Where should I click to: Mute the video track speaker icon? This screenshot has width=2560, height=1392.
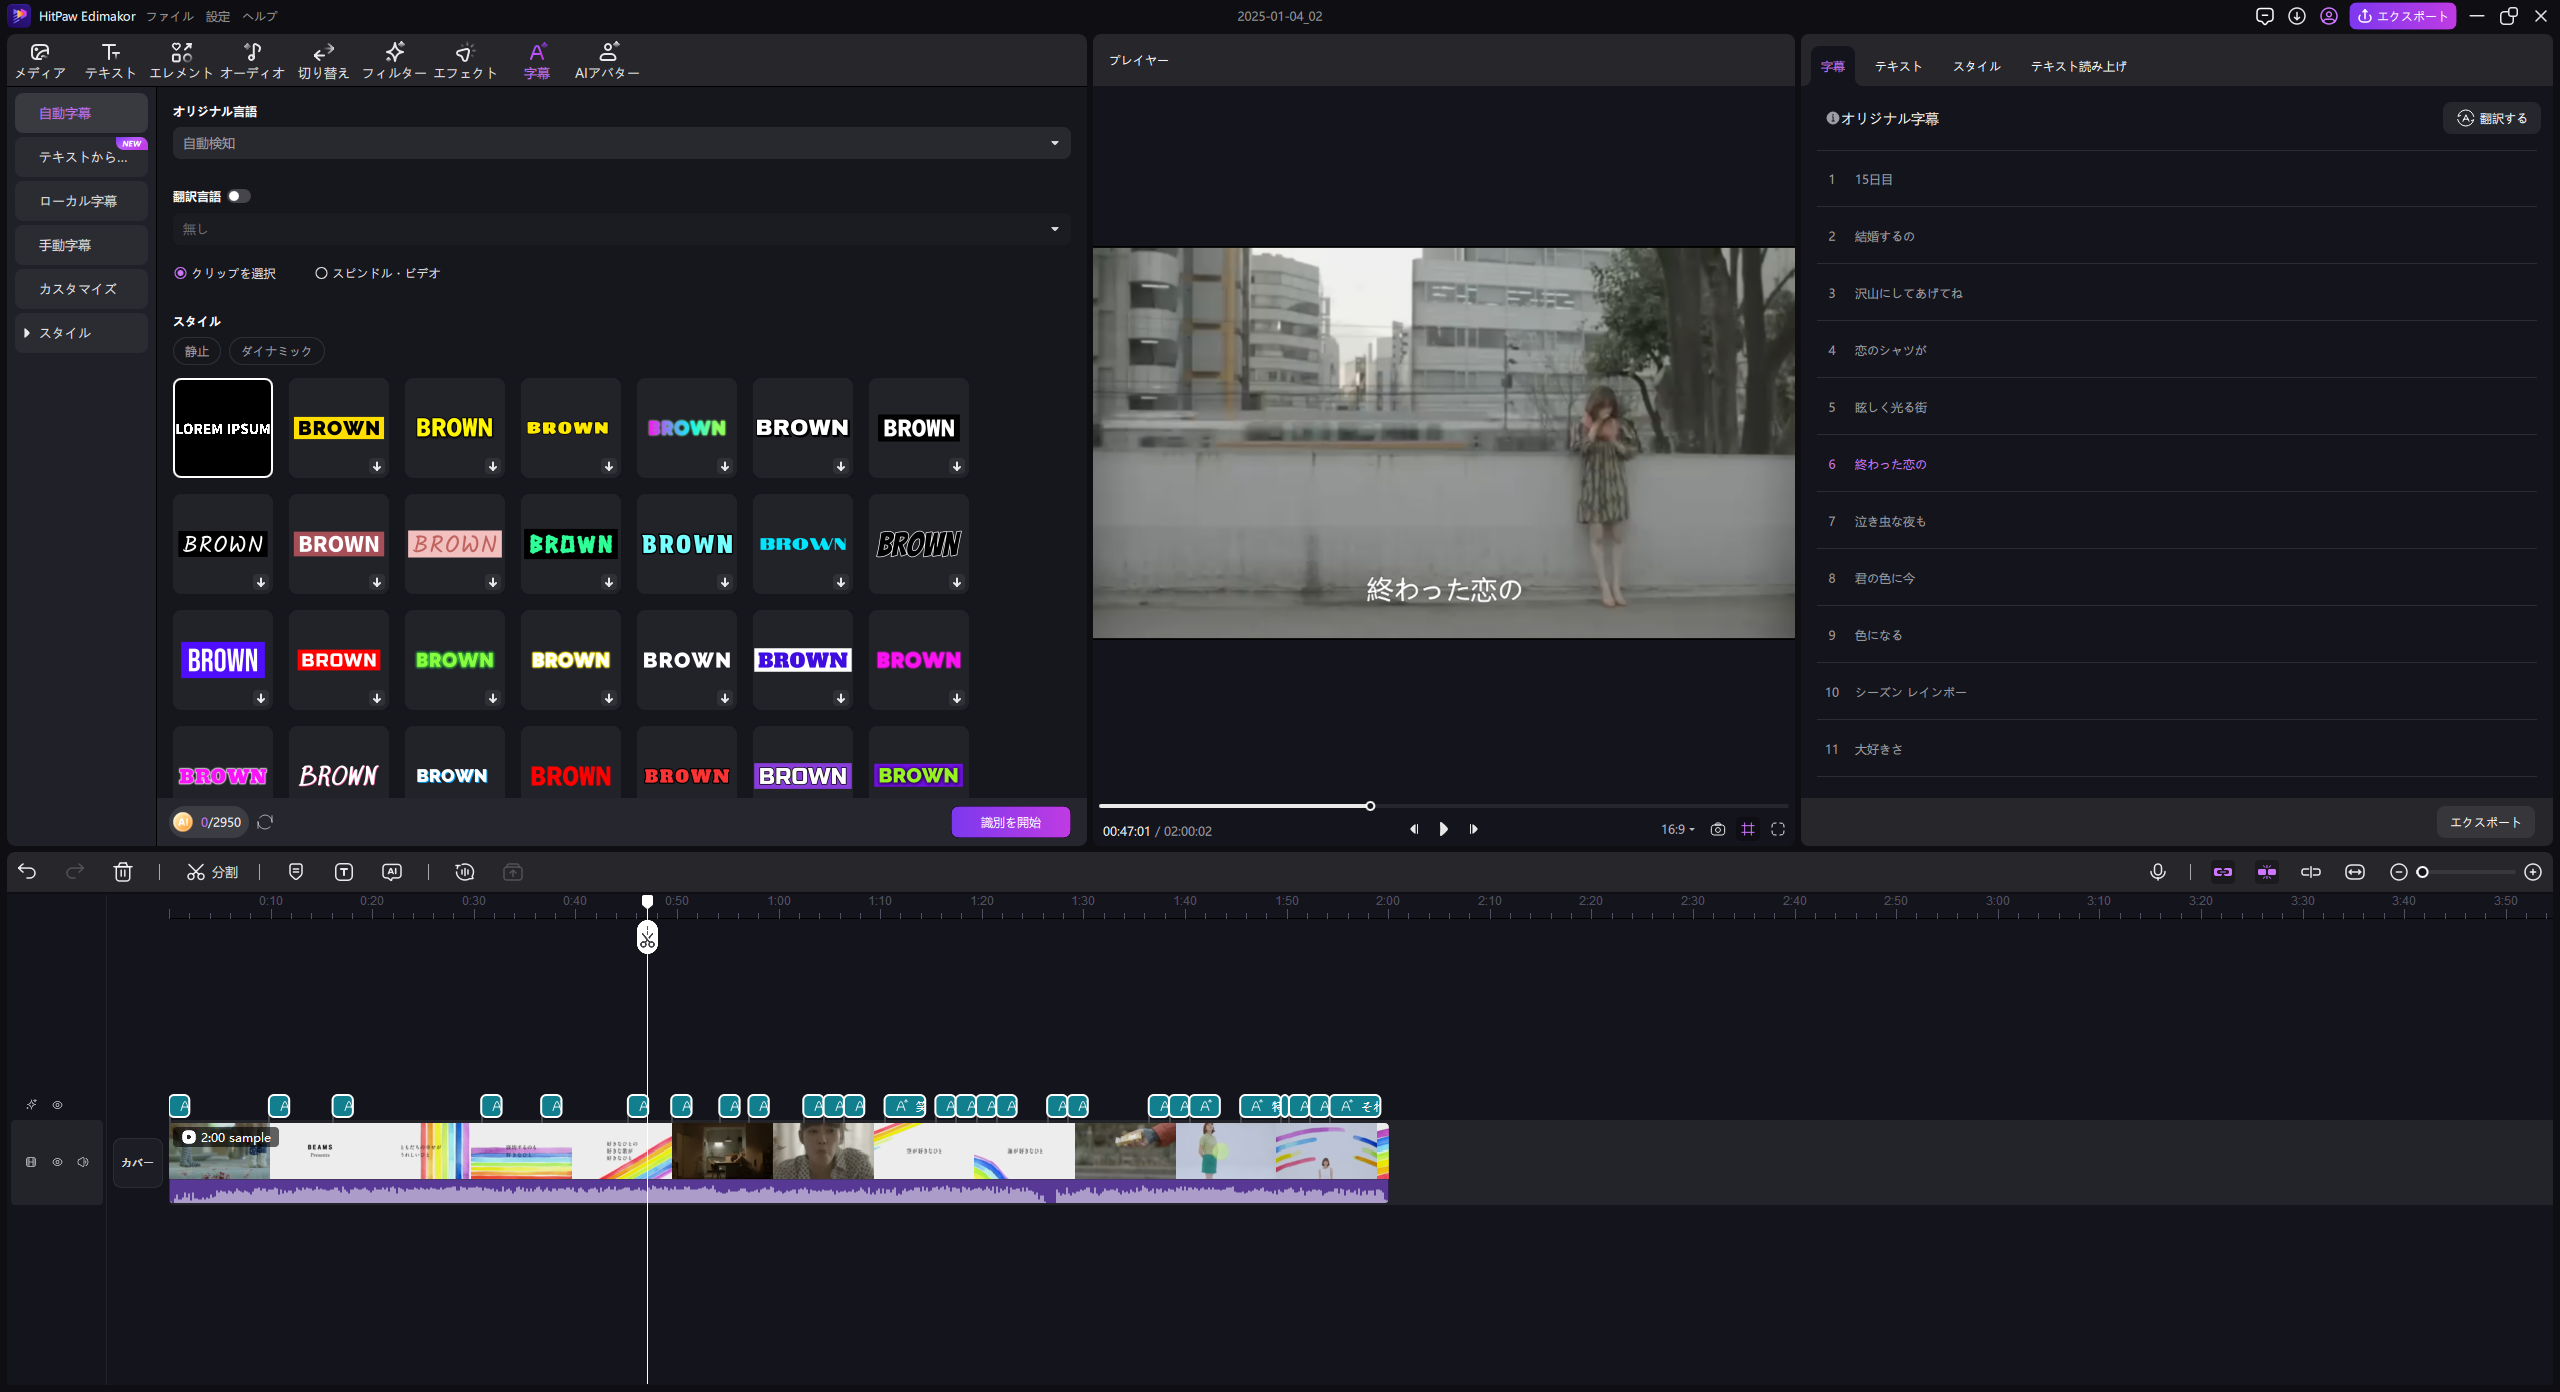(83, 1162)
